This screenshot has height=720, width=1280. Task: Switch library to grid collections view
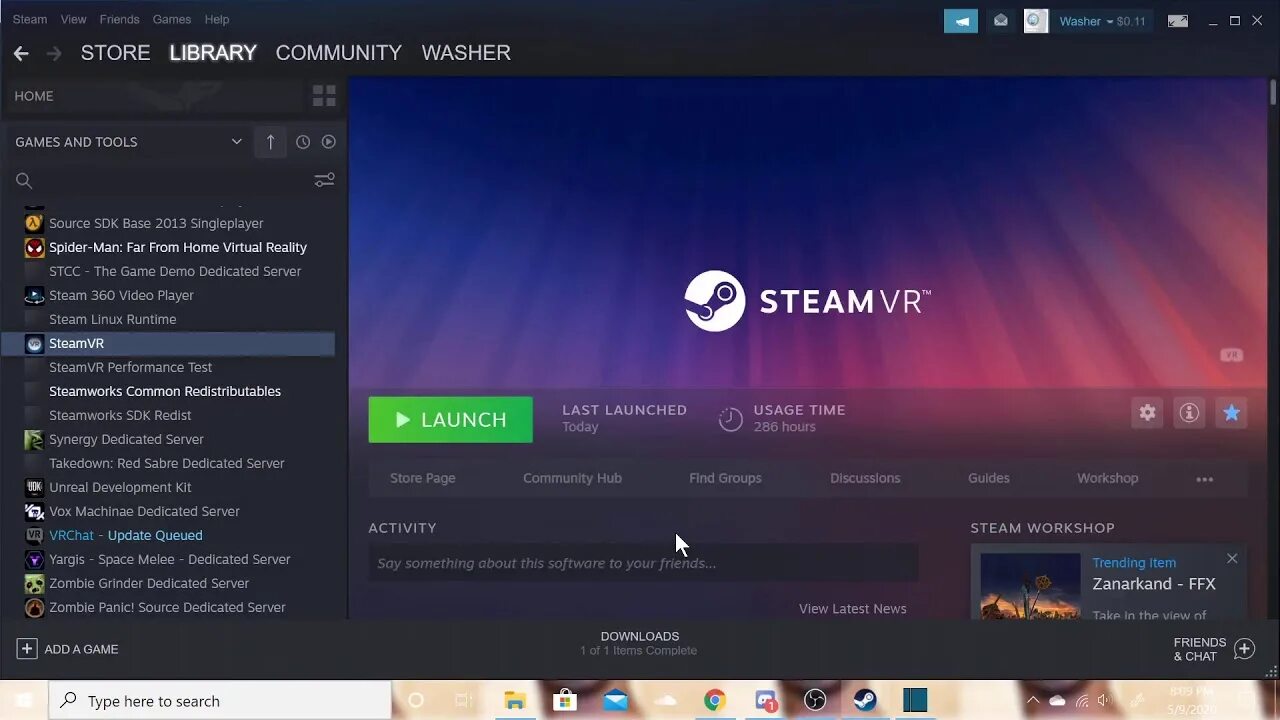click(x=324, y=96)
